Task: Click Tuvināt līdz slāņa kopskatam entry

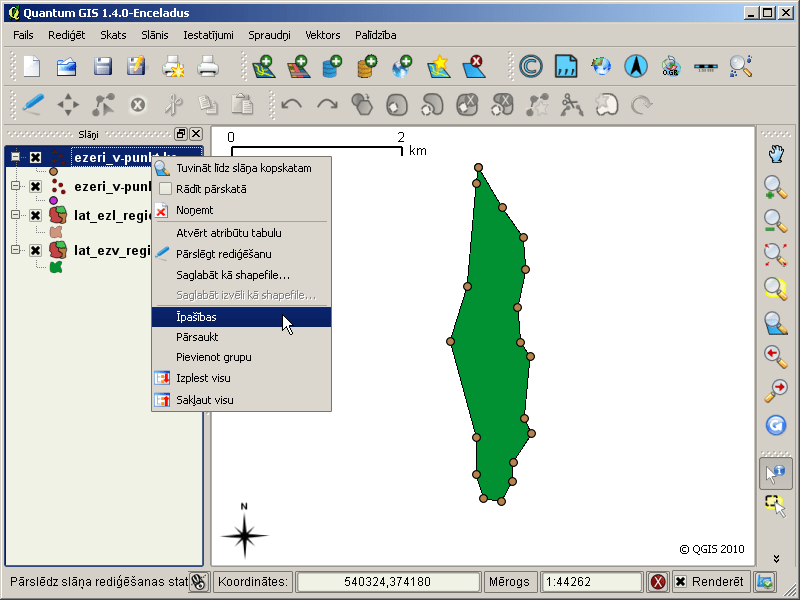Action: click(x=241, y=168)
